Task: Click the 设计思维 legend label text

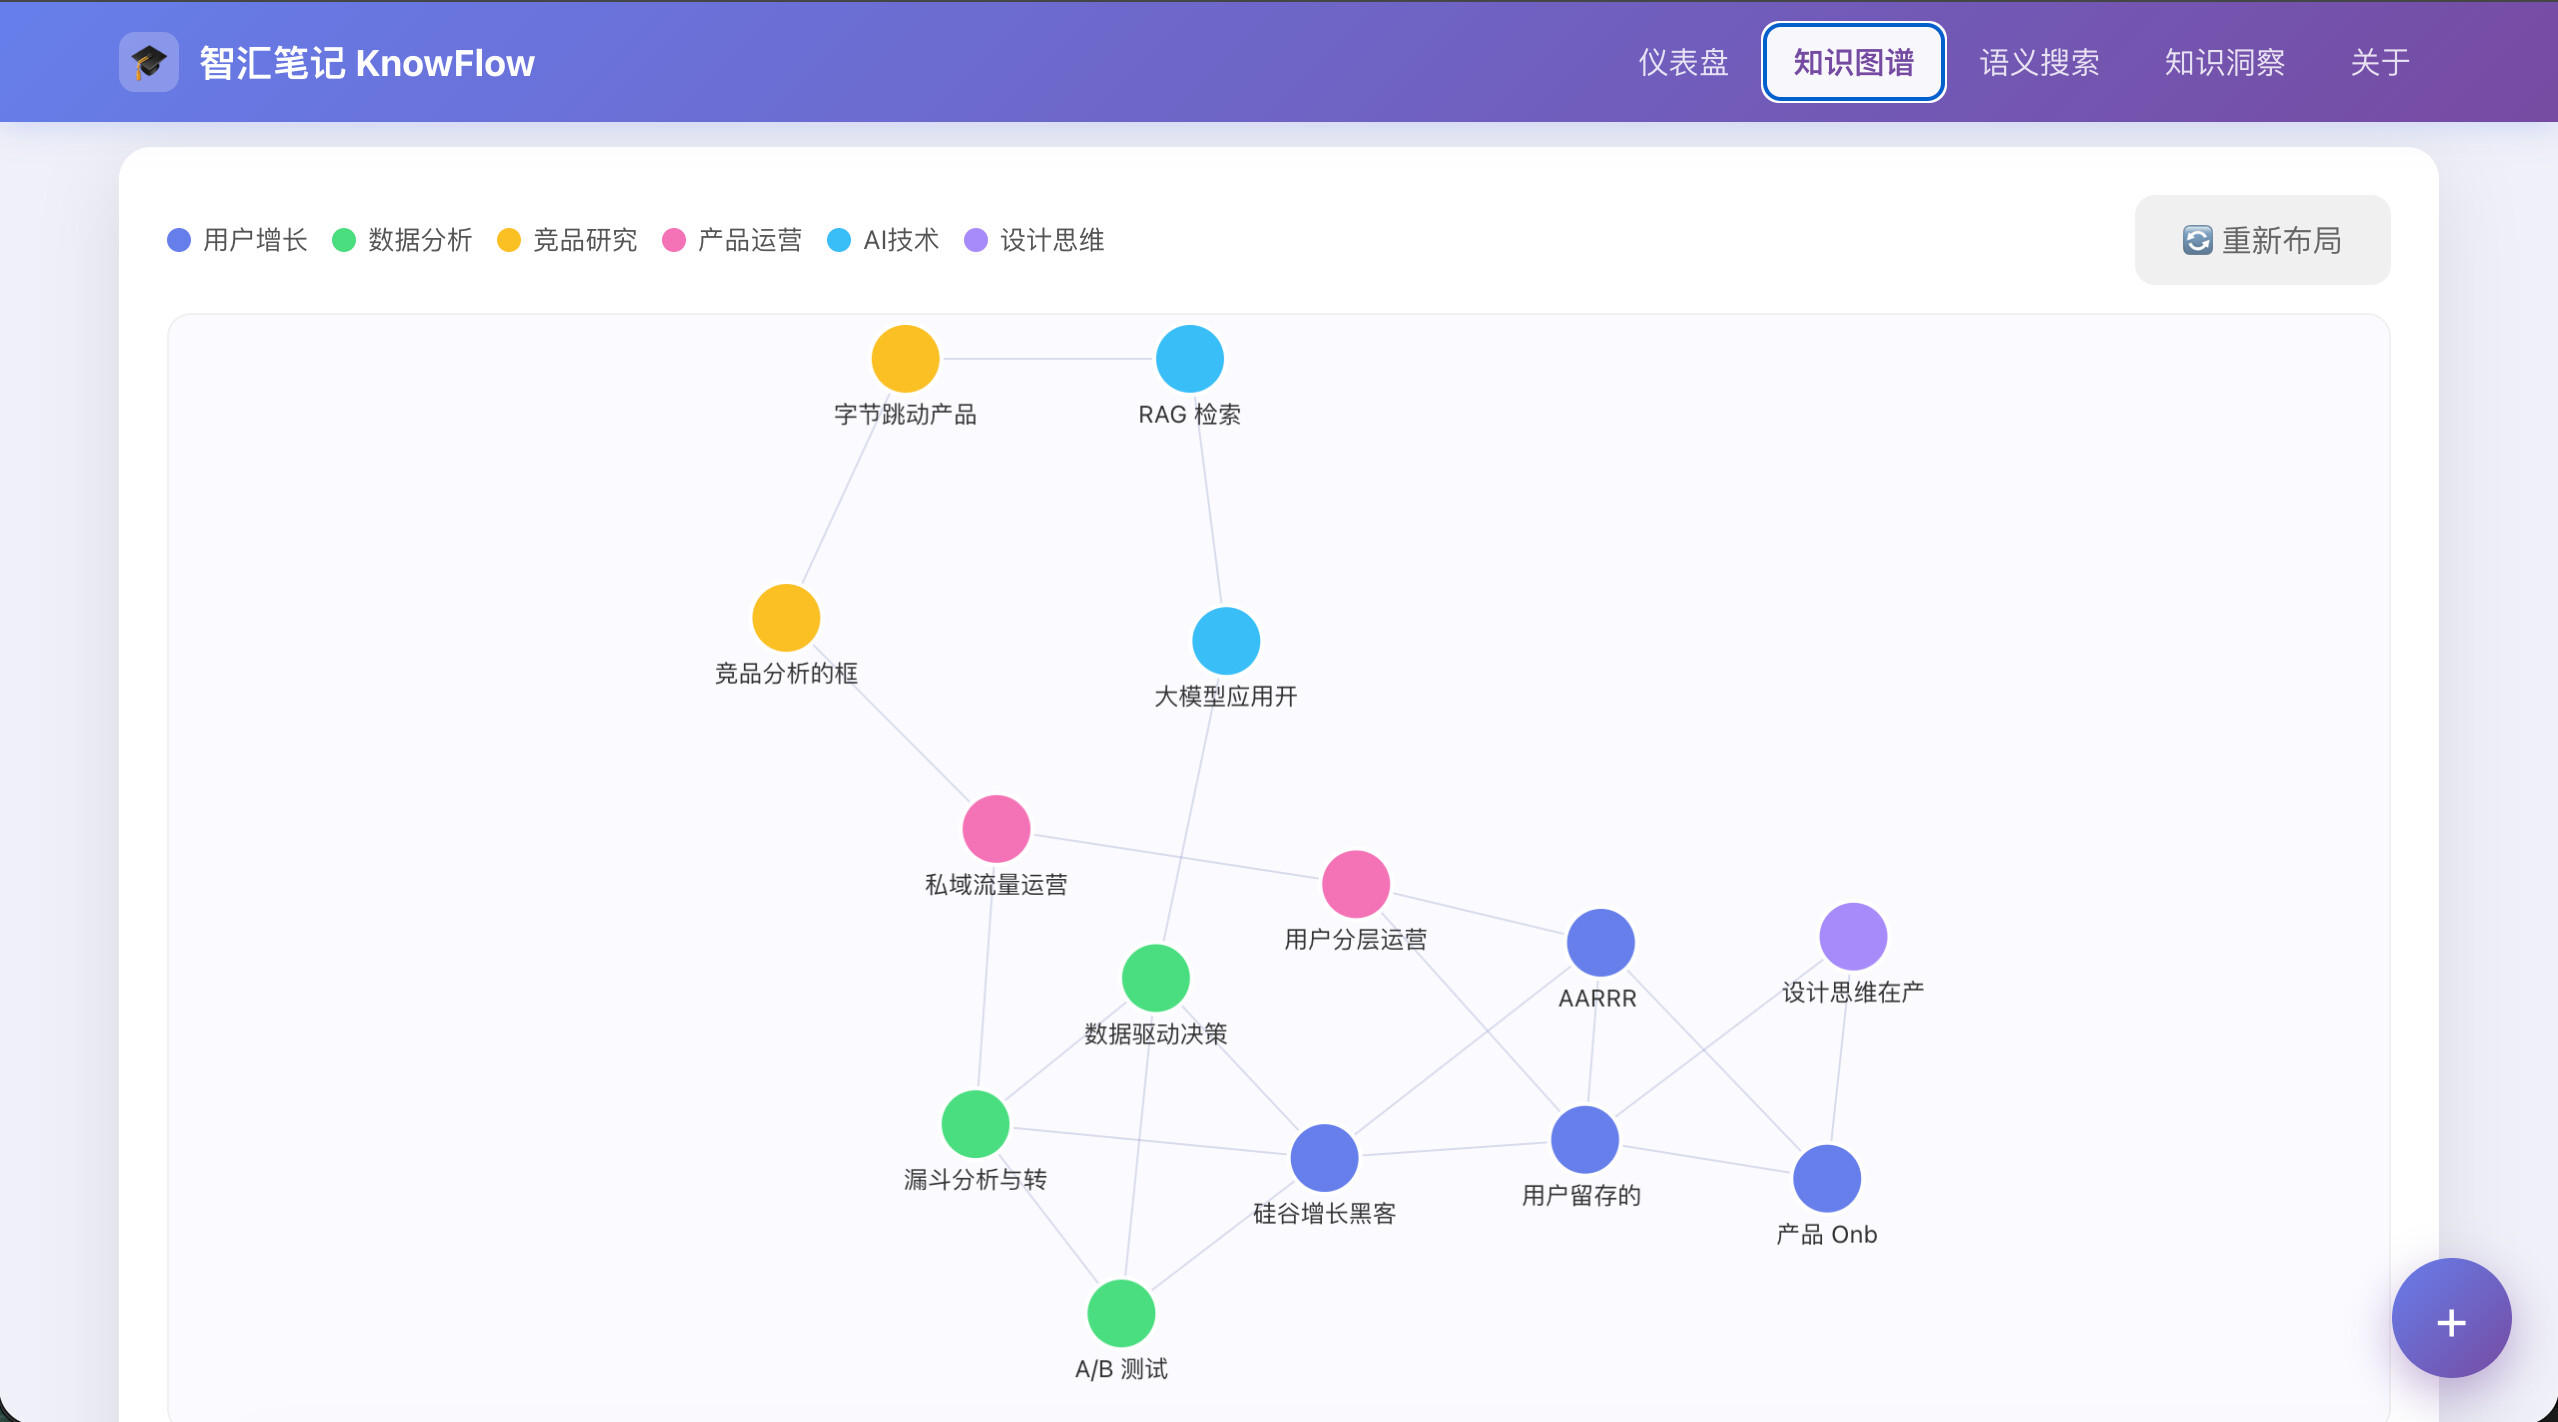Action: tap(1052, 240)
